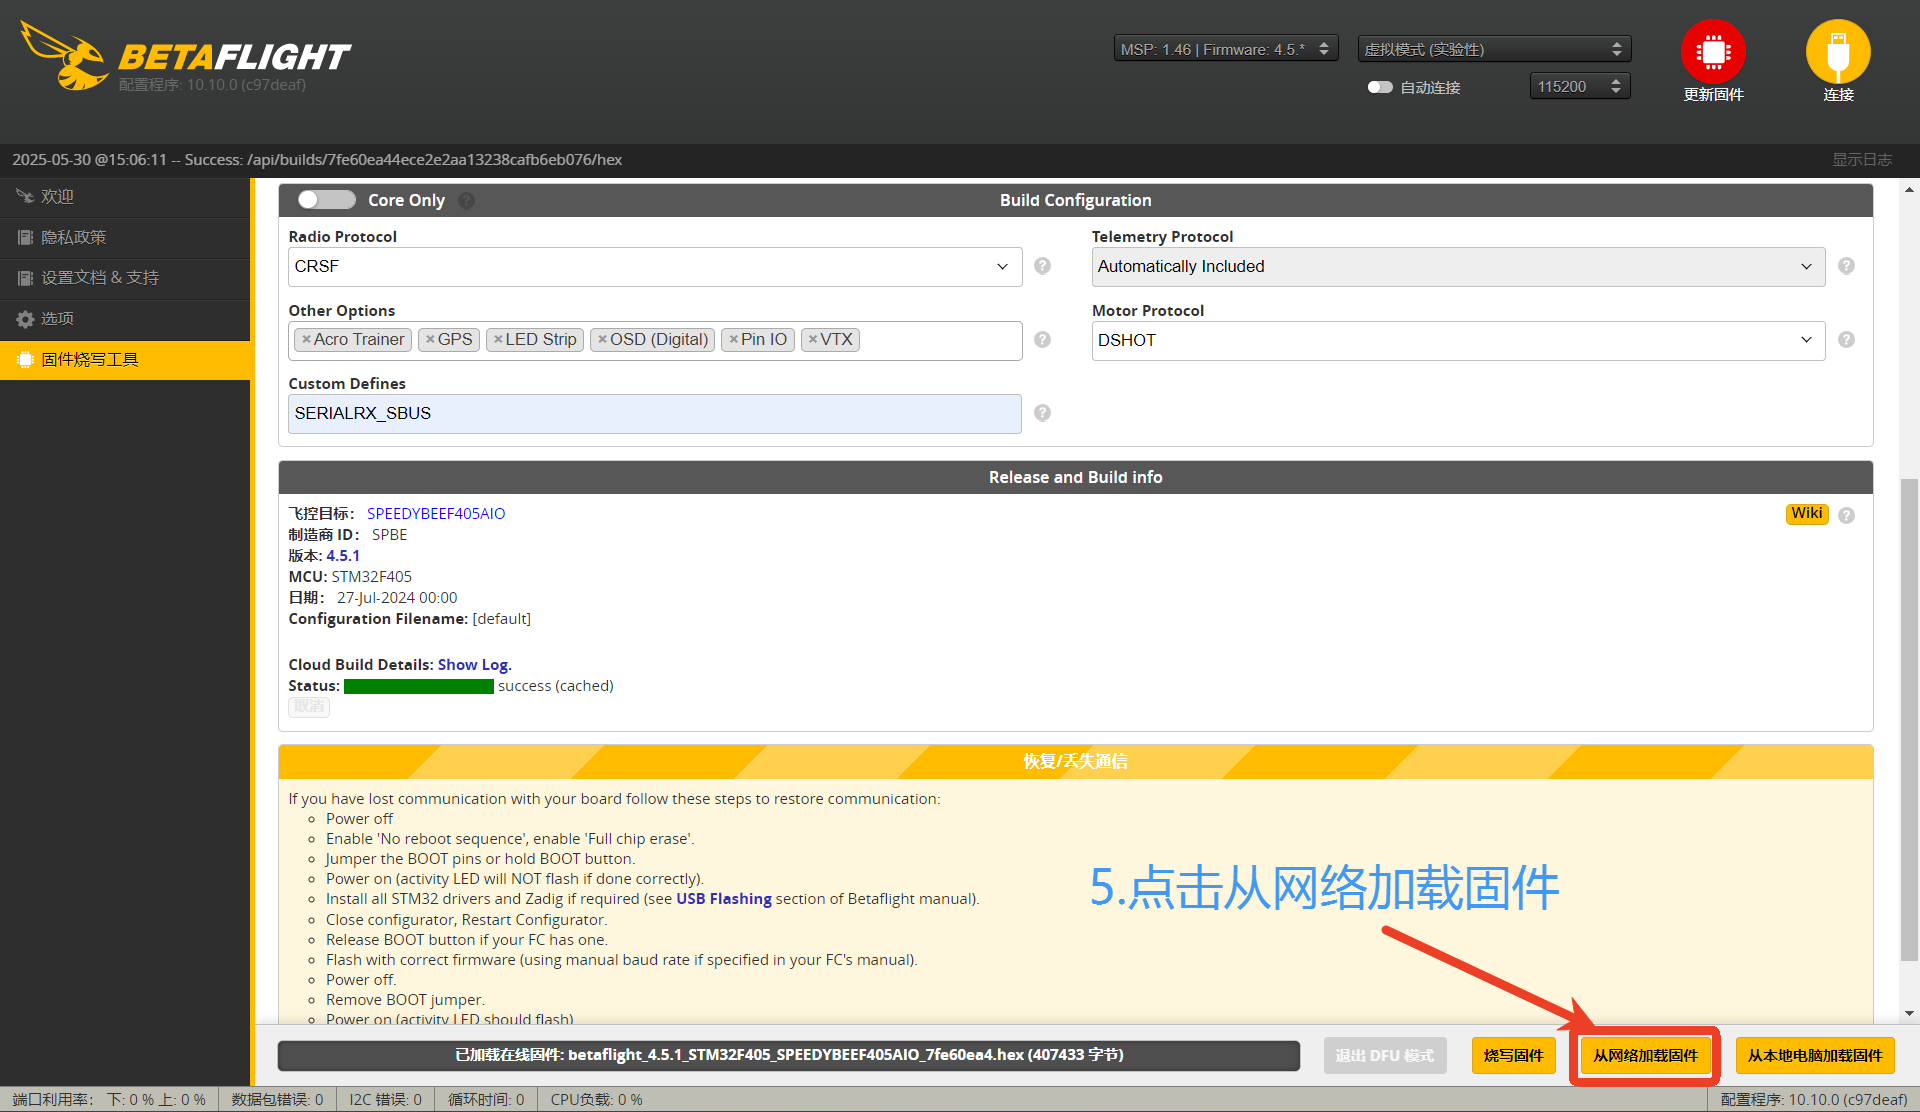
Task: Click 端口利用率 port utilization status
Action: coord(109,1100)
